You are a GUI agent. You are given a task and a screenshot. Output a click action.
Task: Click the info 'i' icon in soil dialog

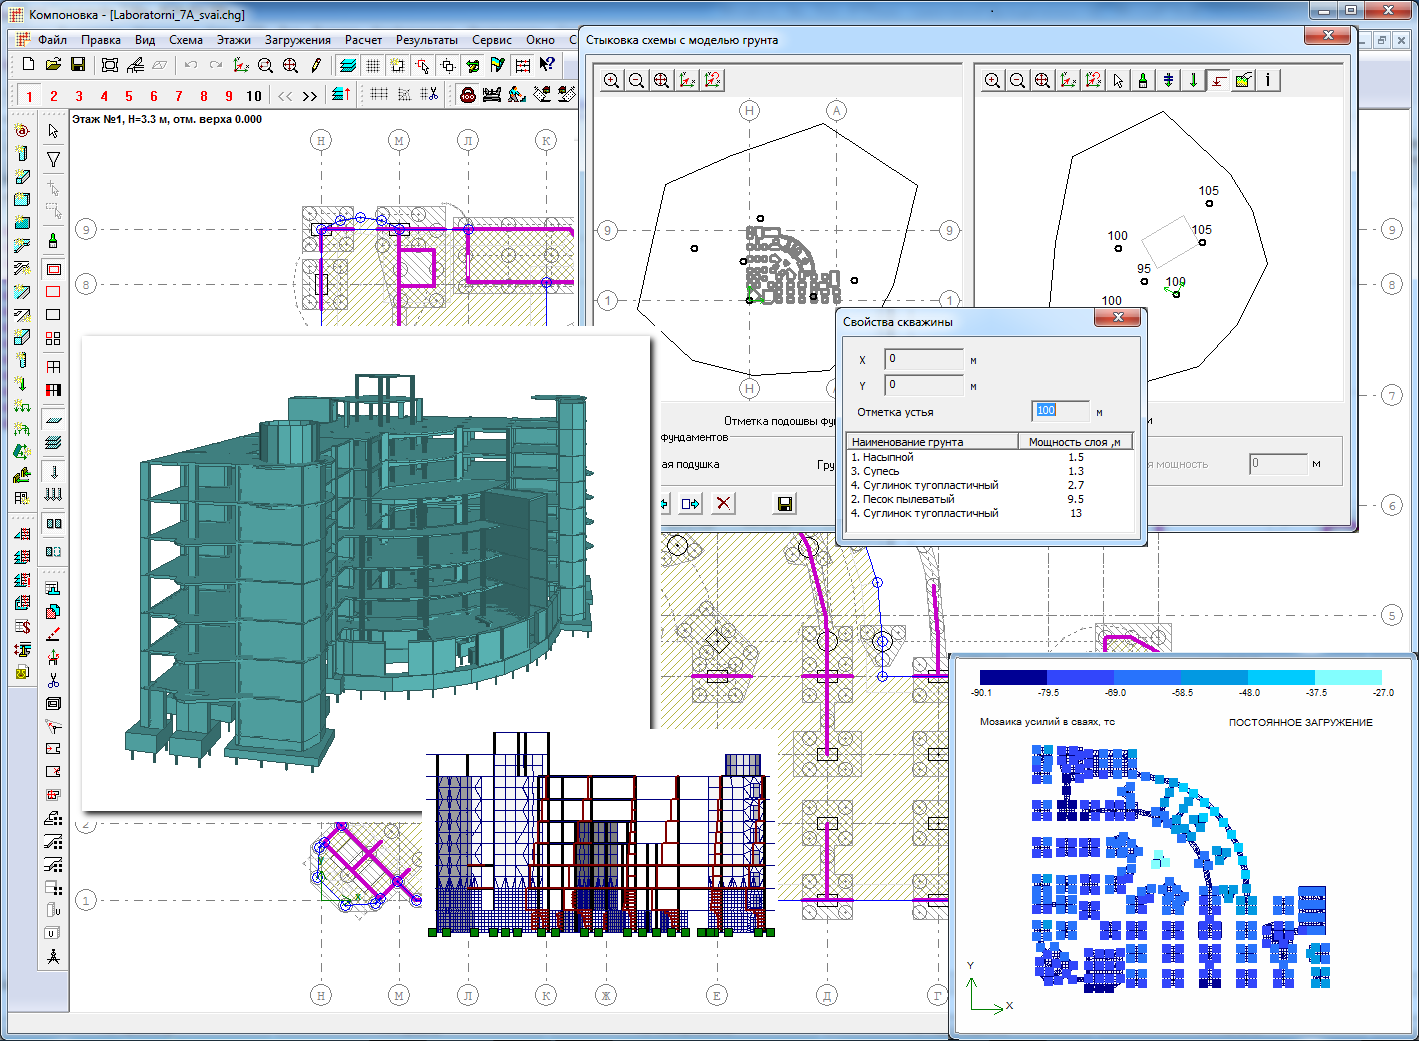[x=1267, y=81]
